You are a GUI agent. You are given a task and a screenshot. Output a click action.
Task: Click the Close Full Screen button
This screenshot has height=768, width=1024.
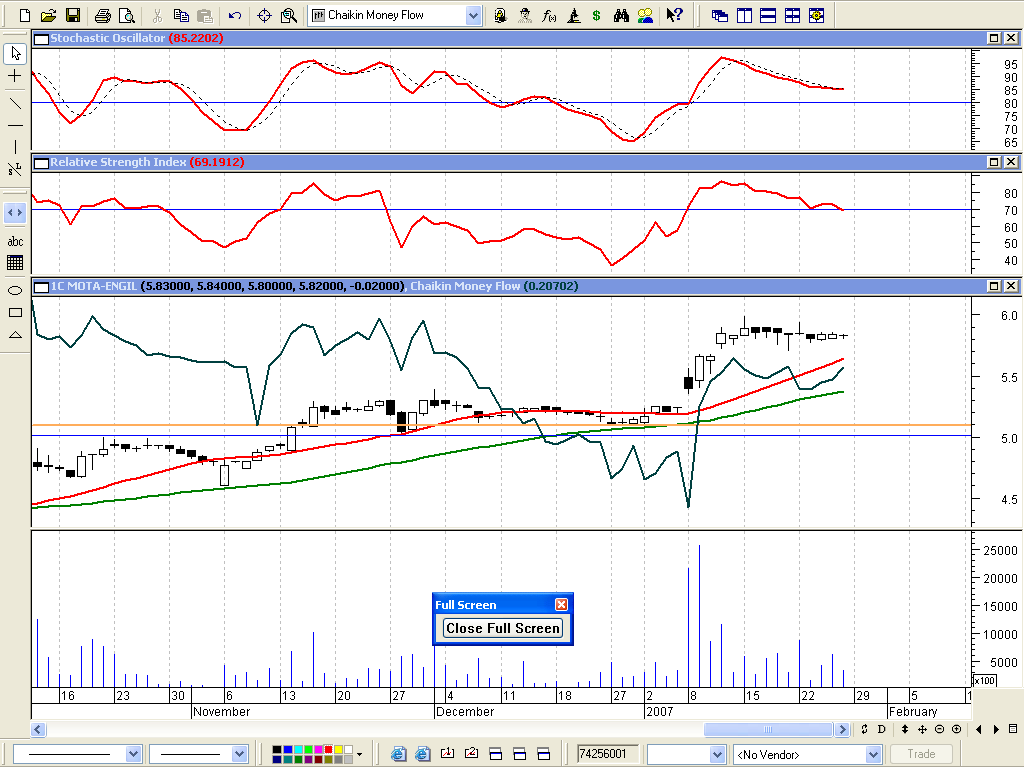pyautogui.click(x=503, y=628)
